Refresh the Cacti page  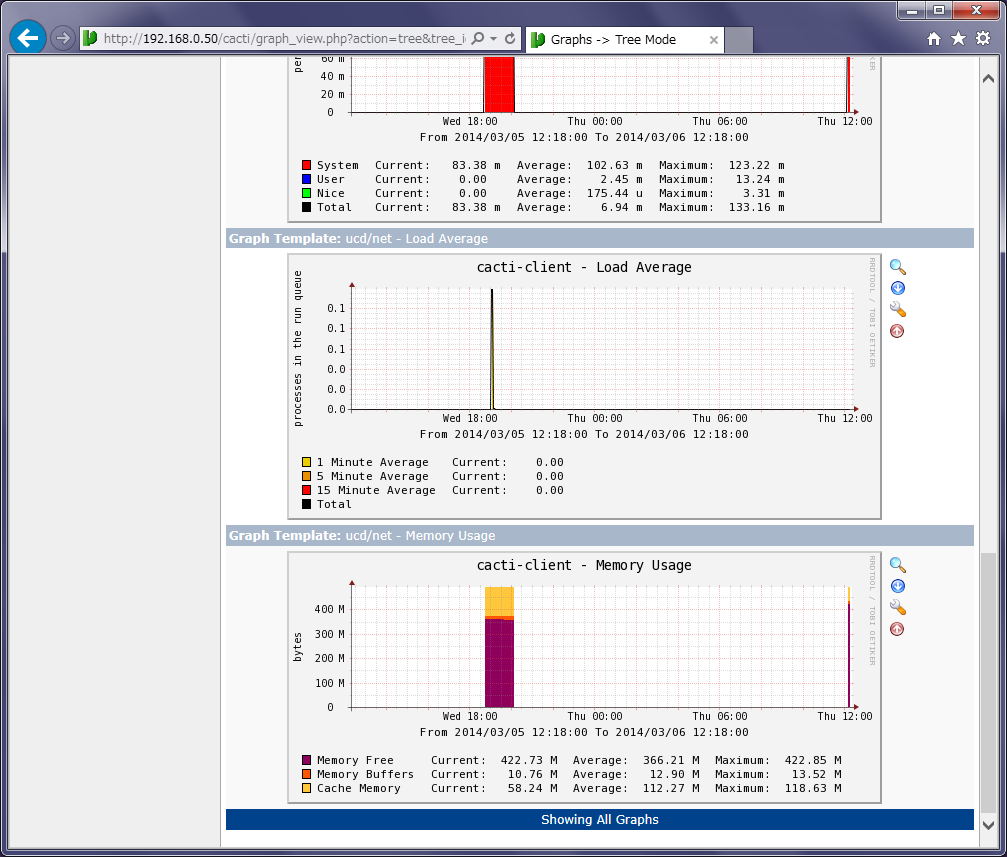510,39
